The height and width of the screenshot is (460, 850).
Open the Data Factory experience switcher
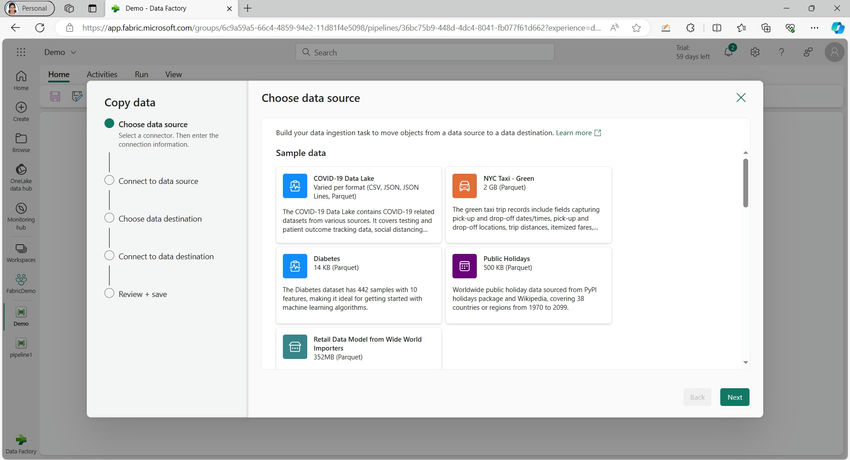click(x=21, y=444)
